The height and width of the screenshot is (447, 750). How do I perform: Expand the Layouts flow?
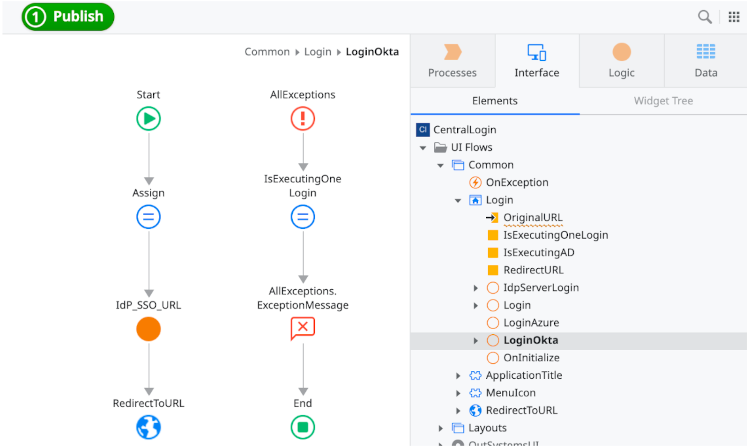tap(441, 428)
